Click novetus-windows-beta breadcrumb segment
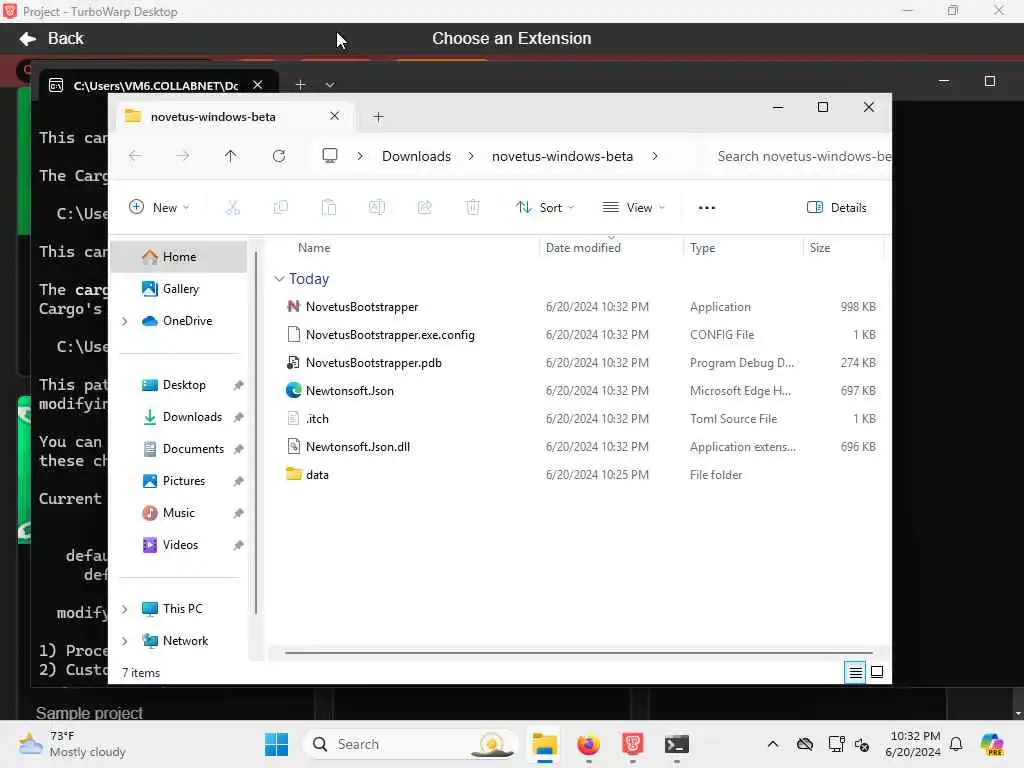This screenshot has width=1024, height=768. 562,156
